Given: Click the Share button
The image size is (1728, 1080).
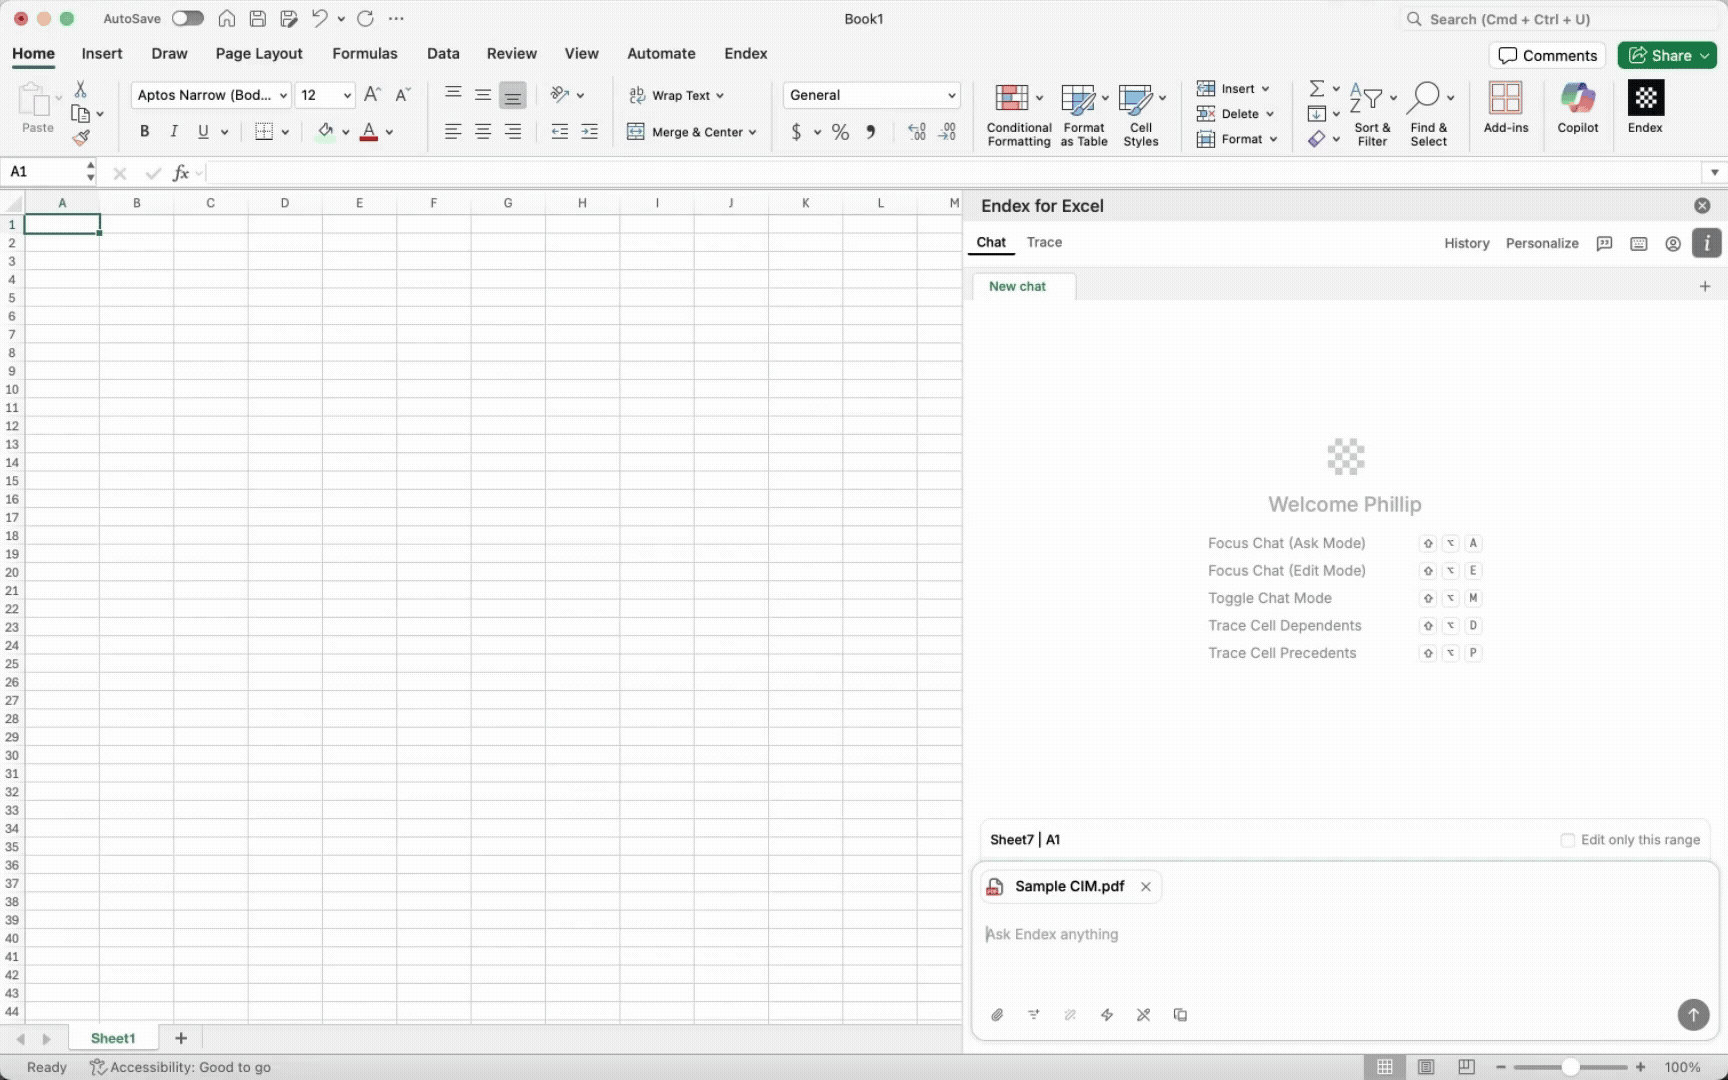Looking at the screenshot, I should click(x=1667, y=56).
